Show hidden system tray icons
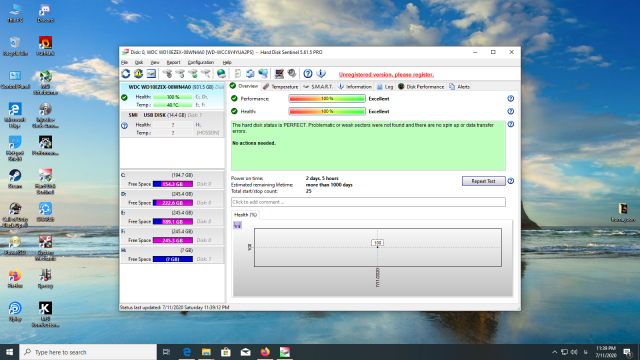 554,352
